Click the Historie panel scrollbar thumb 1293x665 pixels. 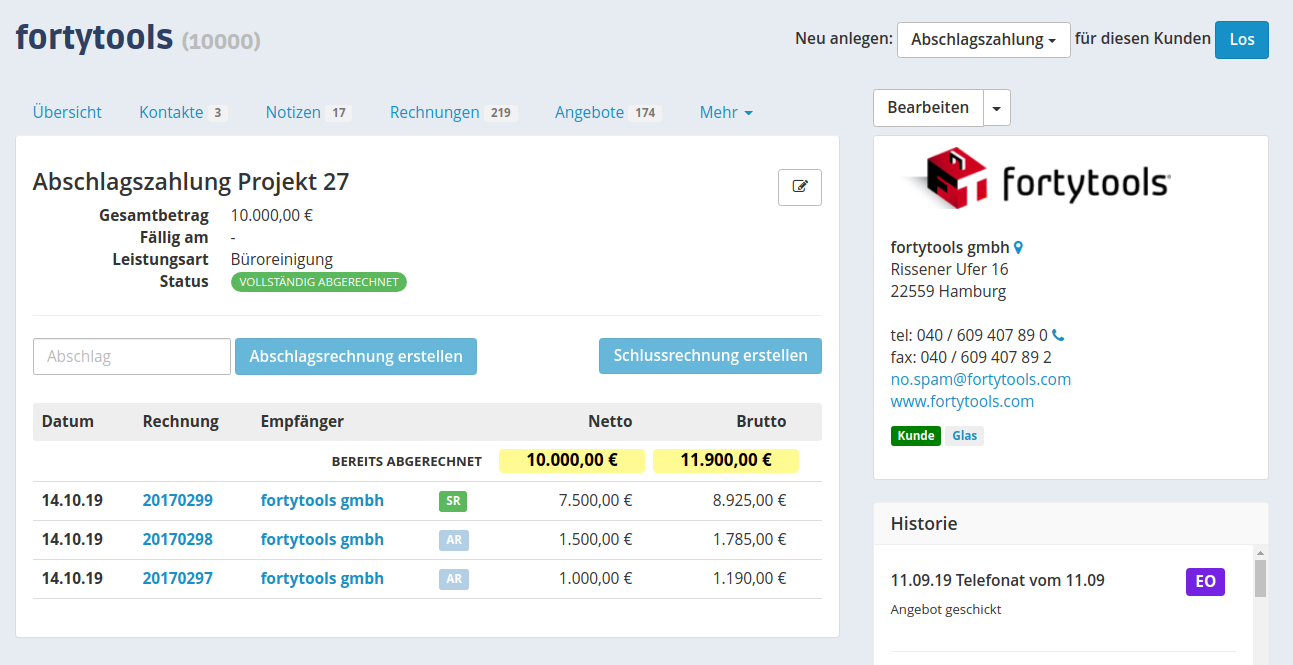(1261, 579)
